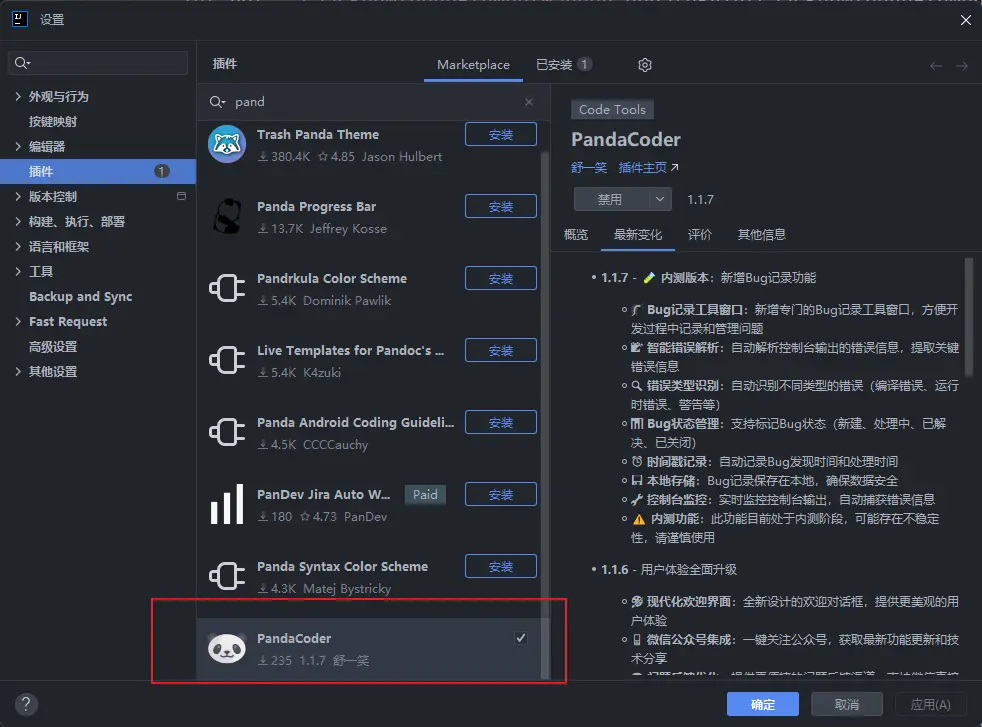The width and height of the screenshot is (982, 727).
Task: Click the Paid tag on PanDev Jira
Action: [x=425, y=494]
